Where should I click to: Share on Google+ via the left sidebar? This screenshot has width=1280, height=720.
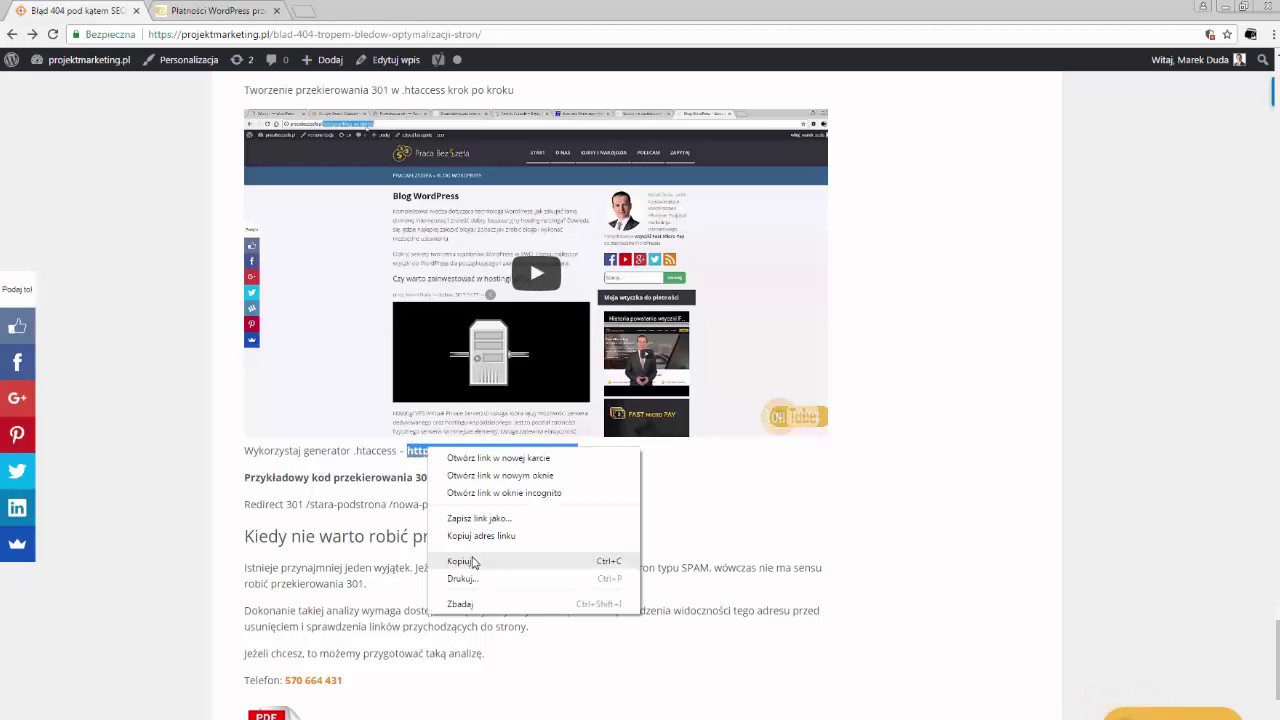(17, 398)
